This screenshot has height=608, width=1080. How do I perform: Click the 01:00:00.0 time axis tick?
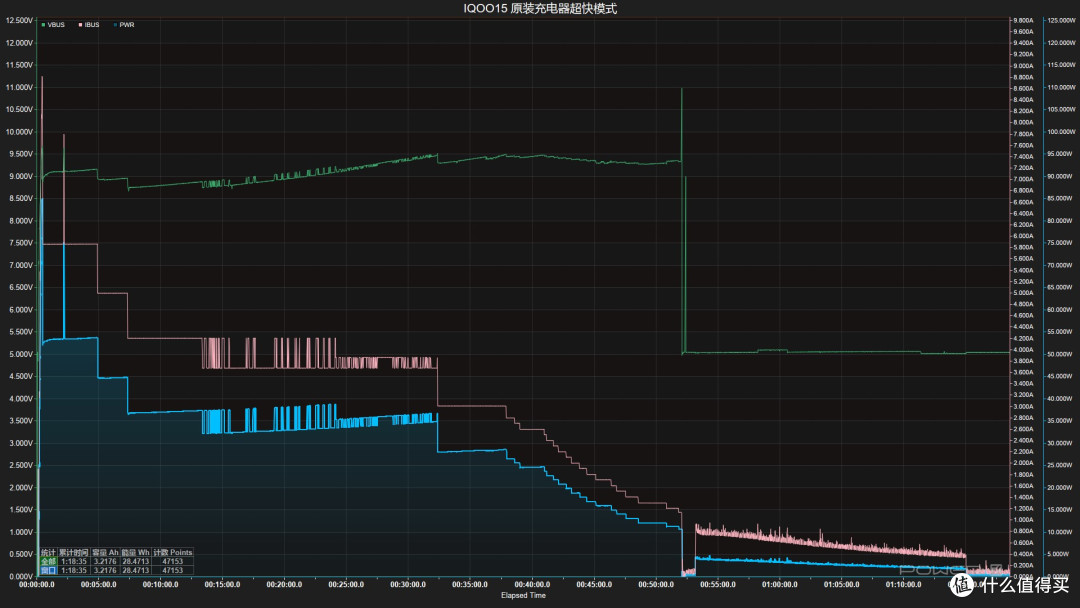[780, 585]
